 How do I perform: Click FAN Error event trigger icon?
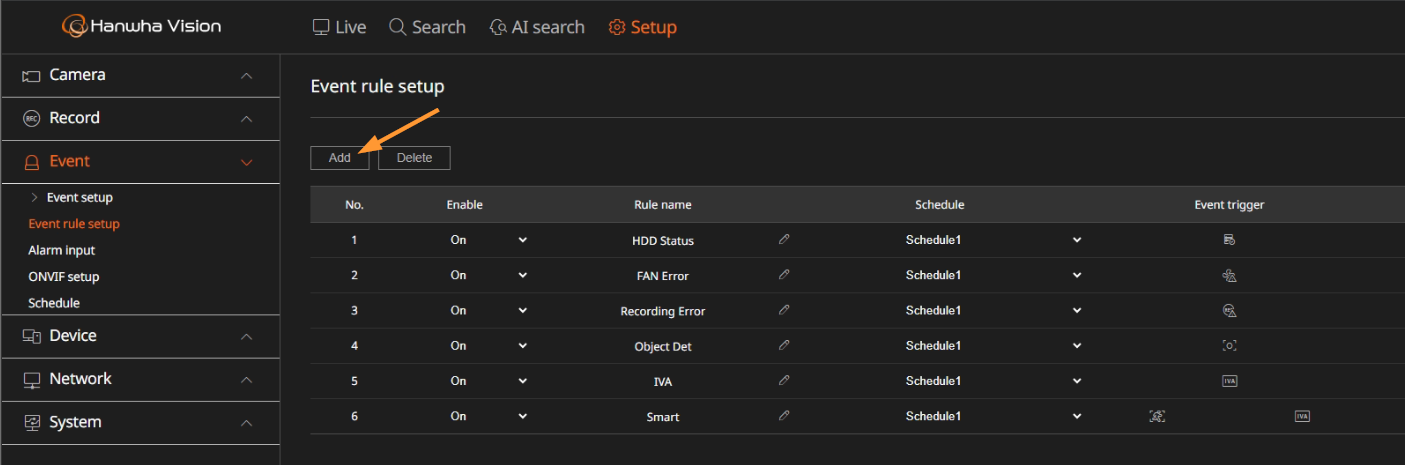pos(1230,275)
